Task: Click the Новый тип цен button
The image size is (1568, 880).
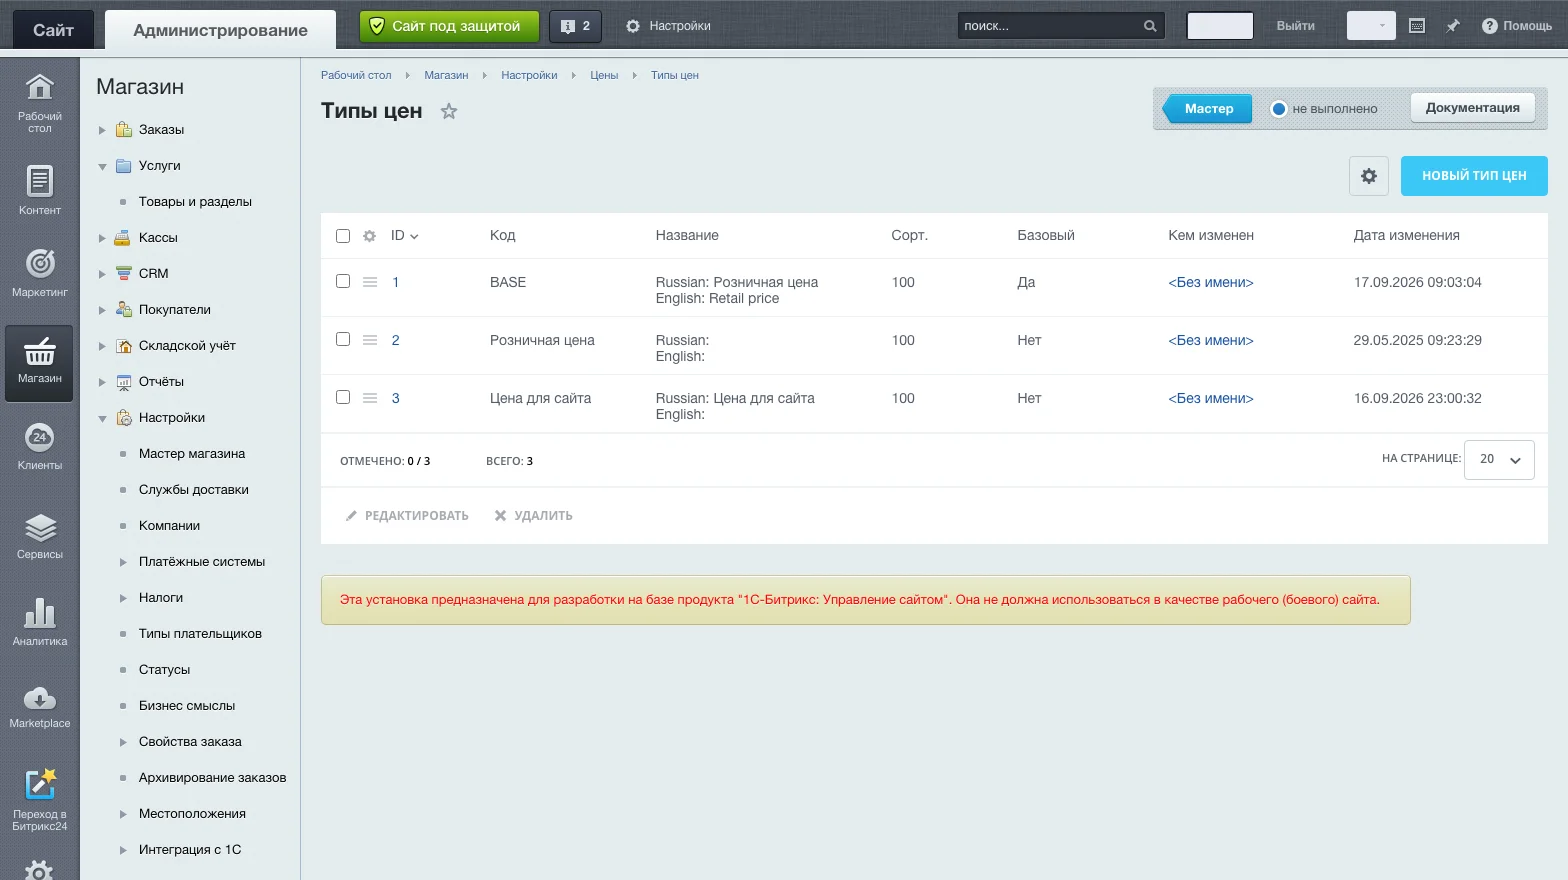Action: 1474,176
